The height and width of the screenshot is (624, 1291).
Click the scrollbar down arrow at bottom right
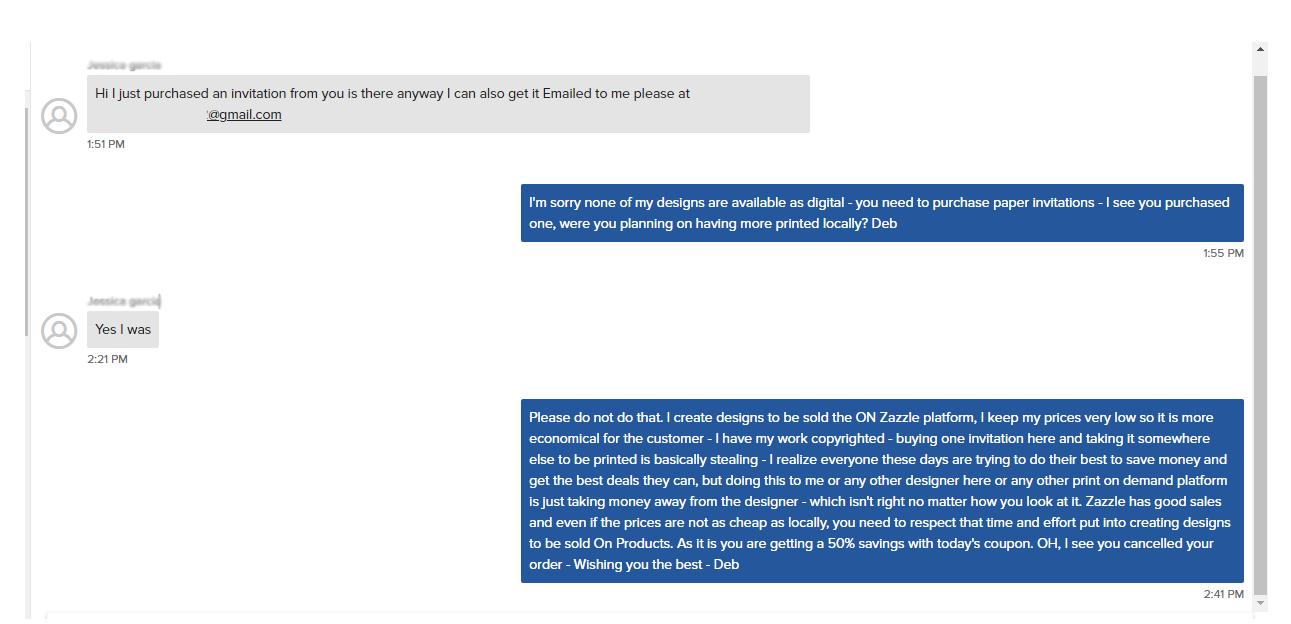click(1260, 603)
